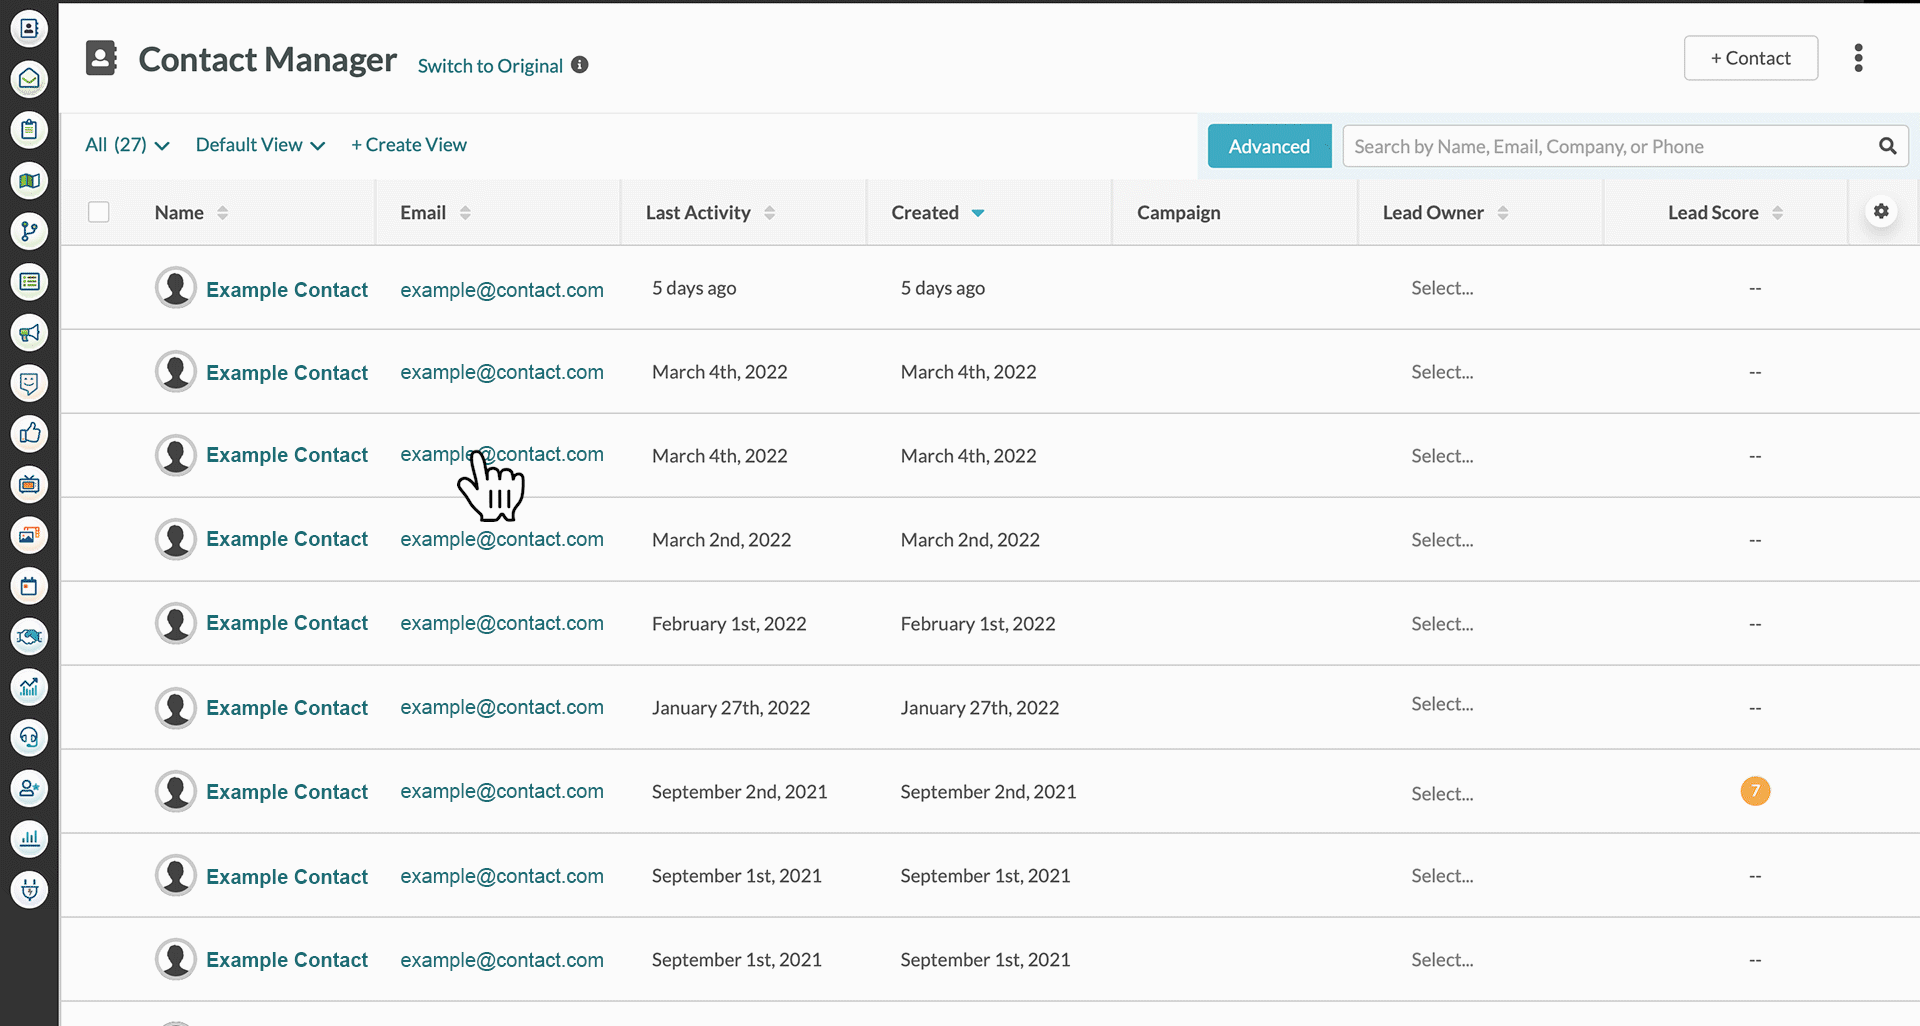Toggle the Created column sort arrow
1920x1026 pixels.
(x=978, y=213)
